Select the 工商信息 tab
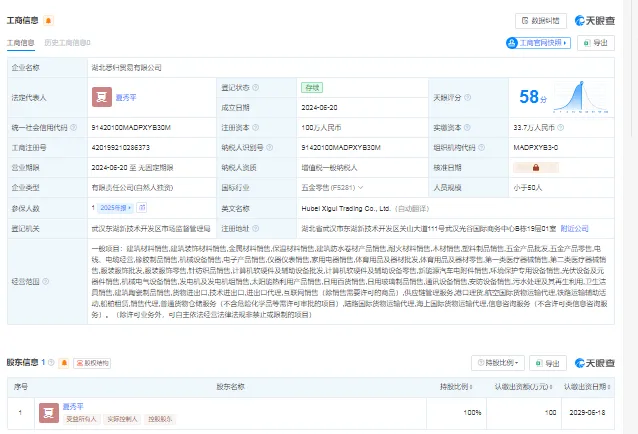Image resolution: width=638 pixels, height=434 pixels. pyautogui.click(x=21, y=43)
